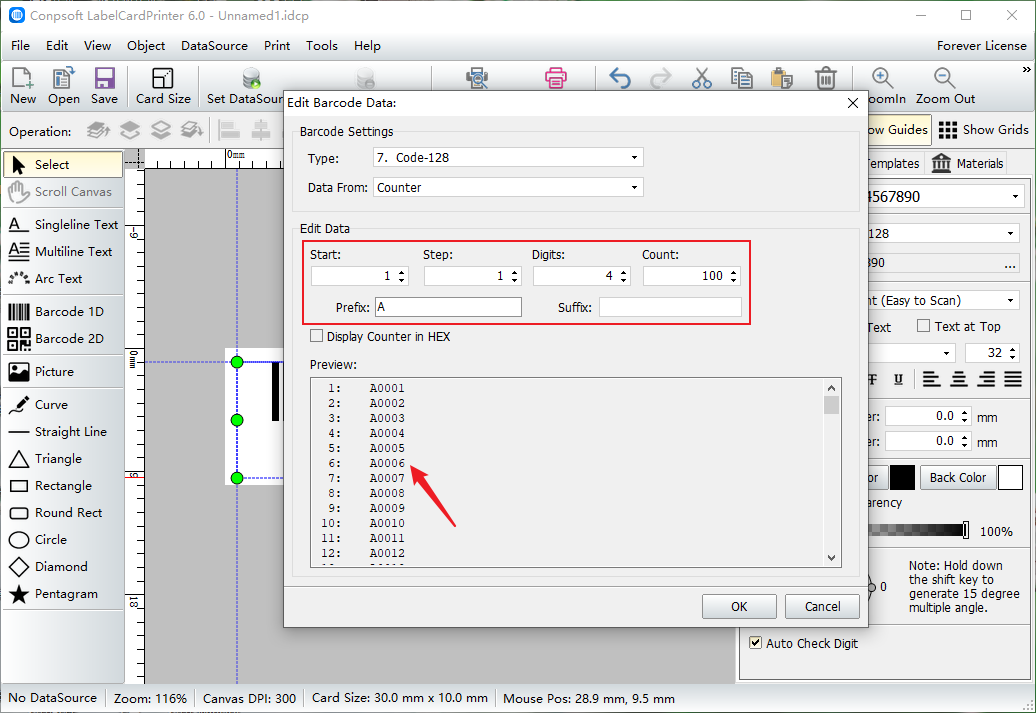Increase the Start counter value

coord(402,272)
